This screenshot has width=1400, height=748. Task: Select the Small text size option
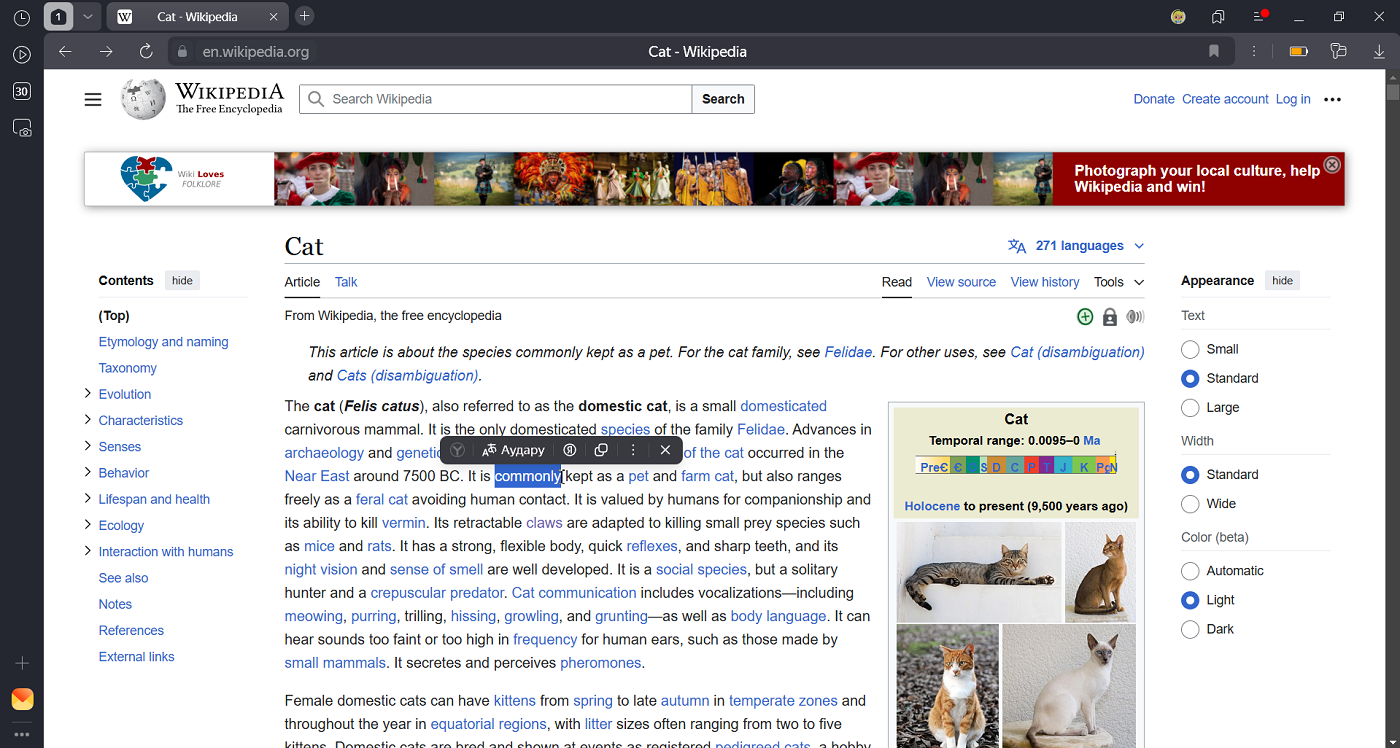[x=1190, y=349]
